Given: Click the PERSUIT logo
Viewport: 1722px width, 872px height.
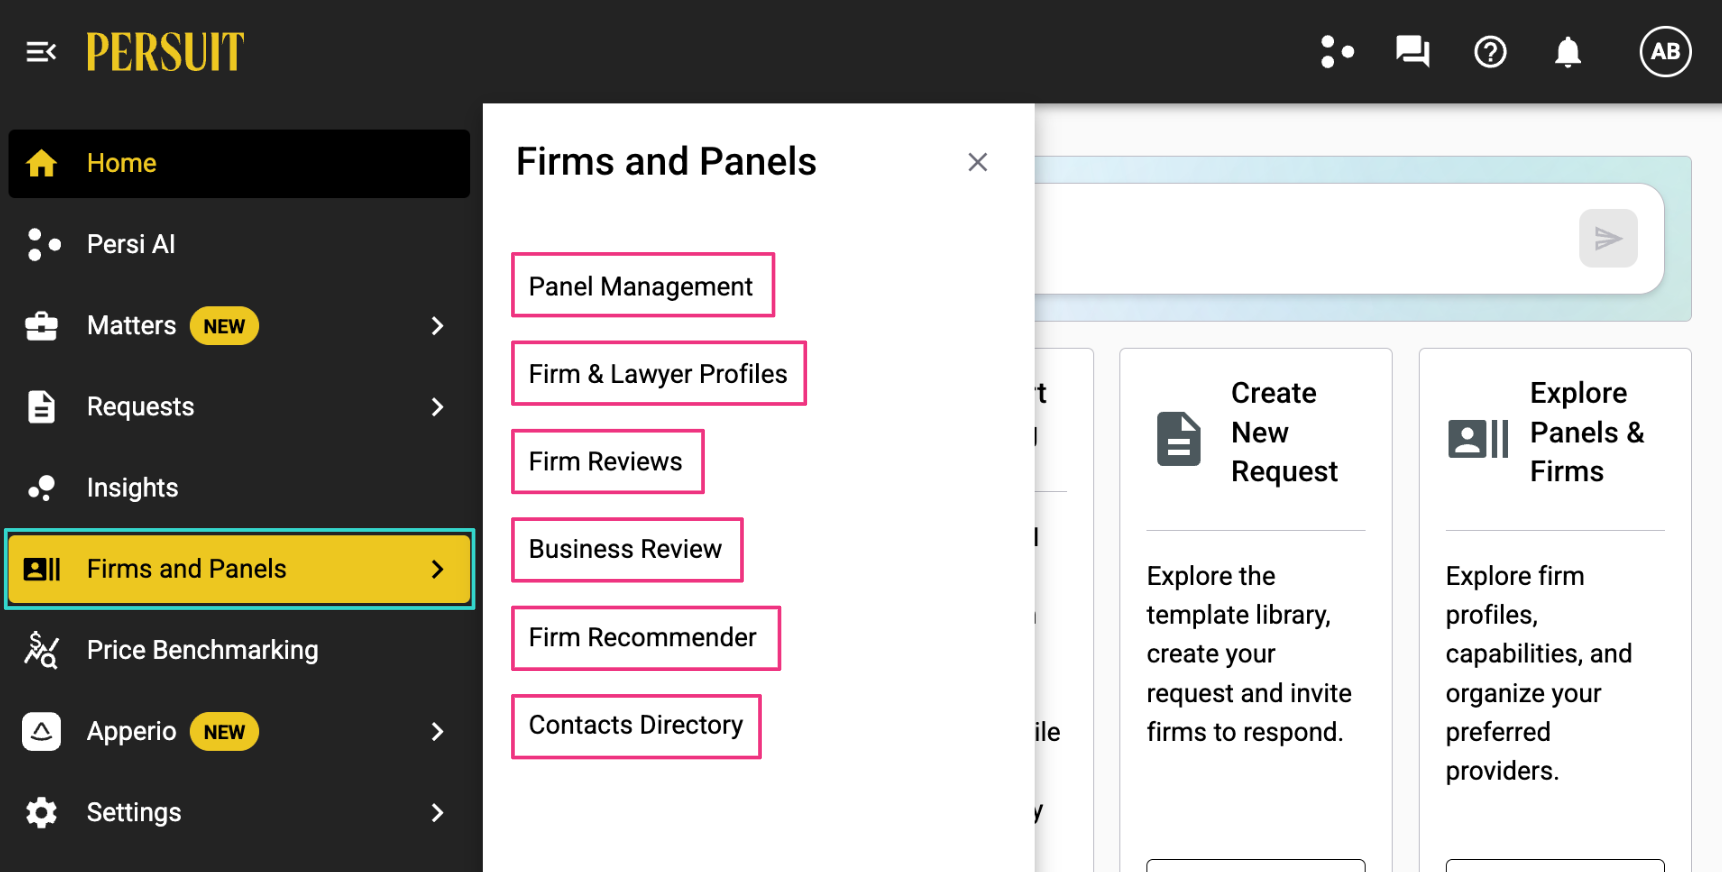Looking at the screenshot, I should coord(165,52).
